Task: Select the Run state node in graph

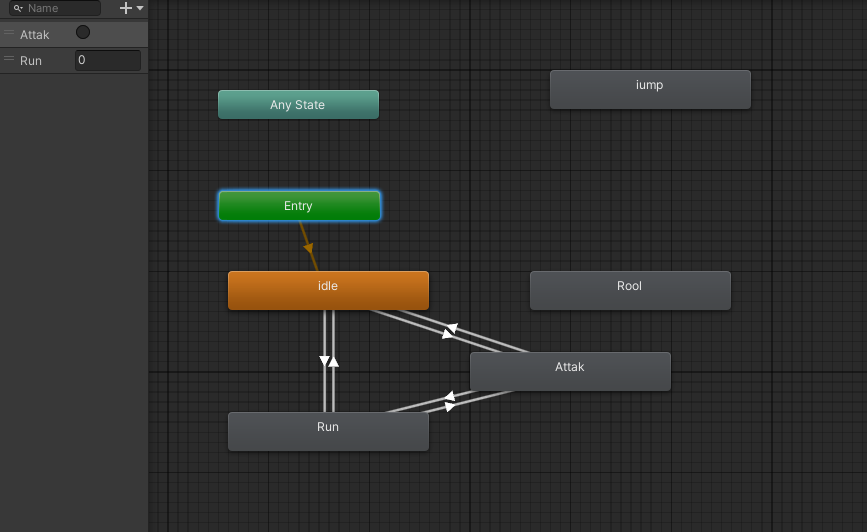Action: click(x=328, y=431)
